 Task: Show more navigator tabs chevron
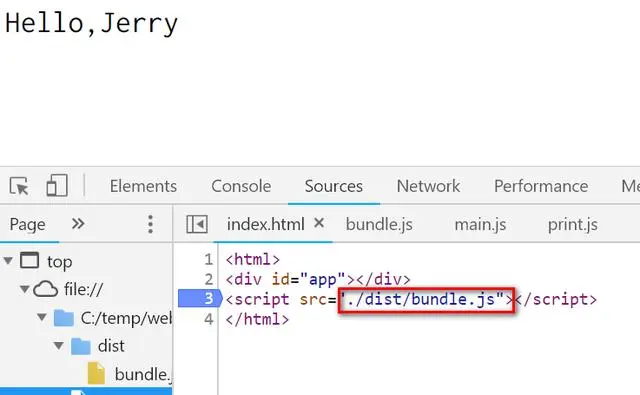(x=78, y=224)
